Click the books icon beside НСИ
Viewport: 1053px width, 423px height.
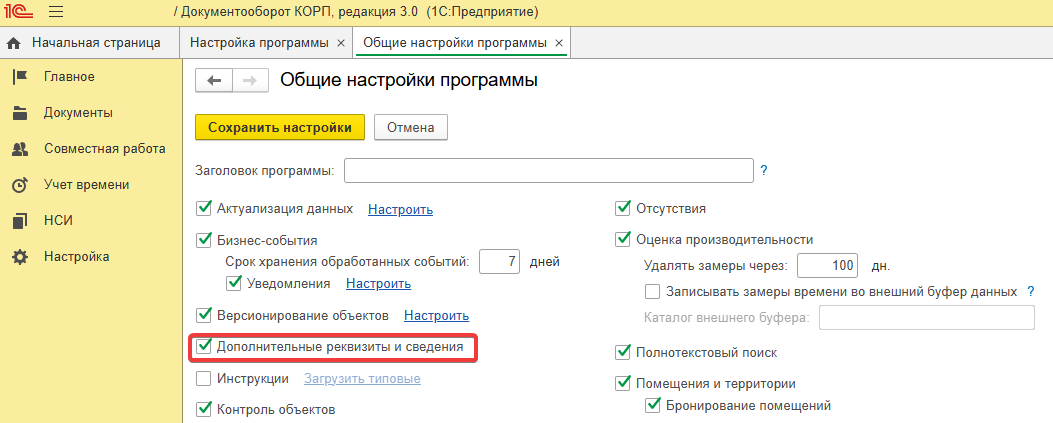coord(20,221)
